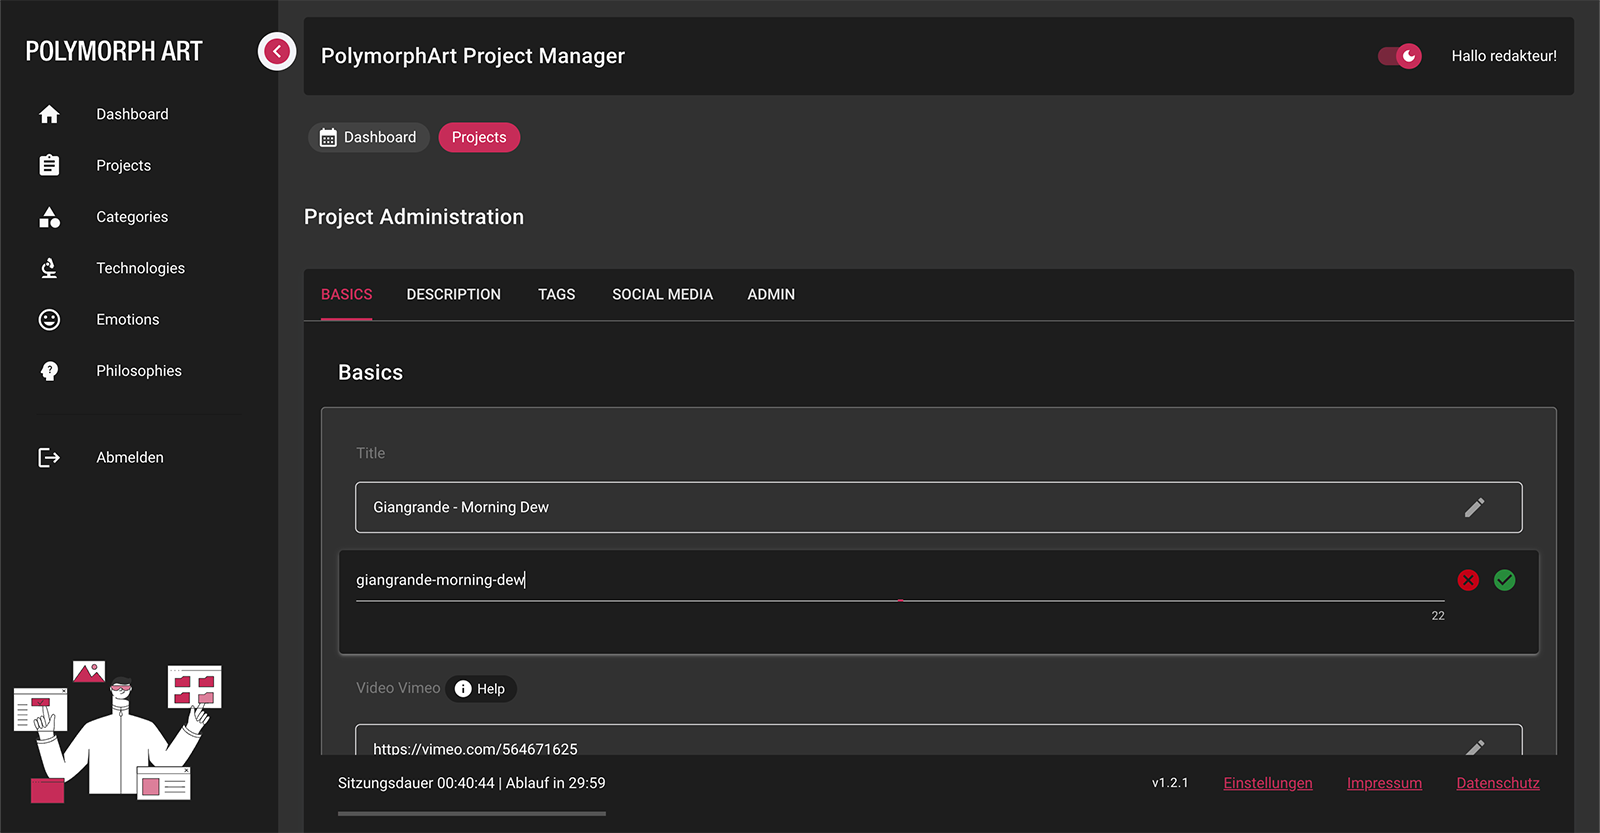
Task: Click the Emotions smiley icon
Action: pos(49,319)
